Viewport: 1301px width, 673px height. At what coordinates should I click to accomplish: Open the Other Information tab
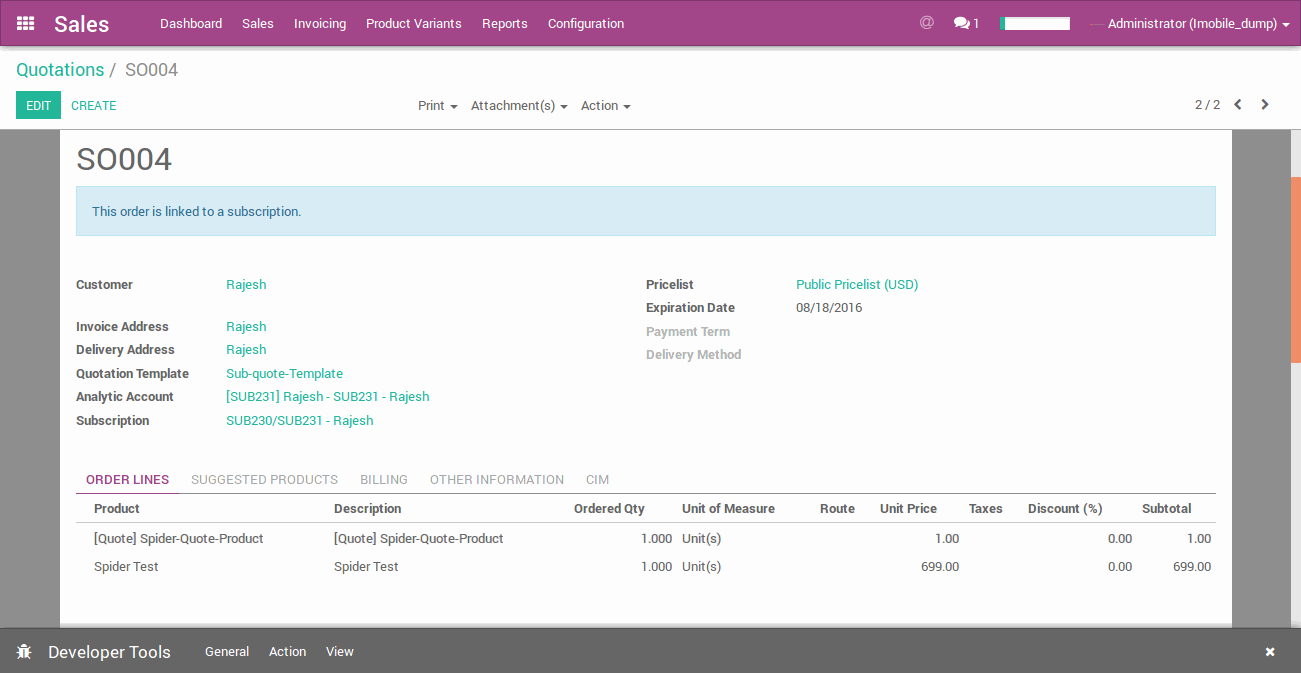[496, 480]
